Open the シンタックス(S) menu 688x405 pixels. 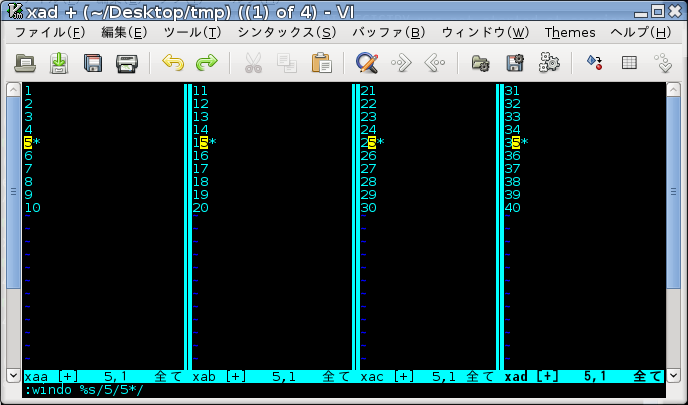click(x=287, y=32)
